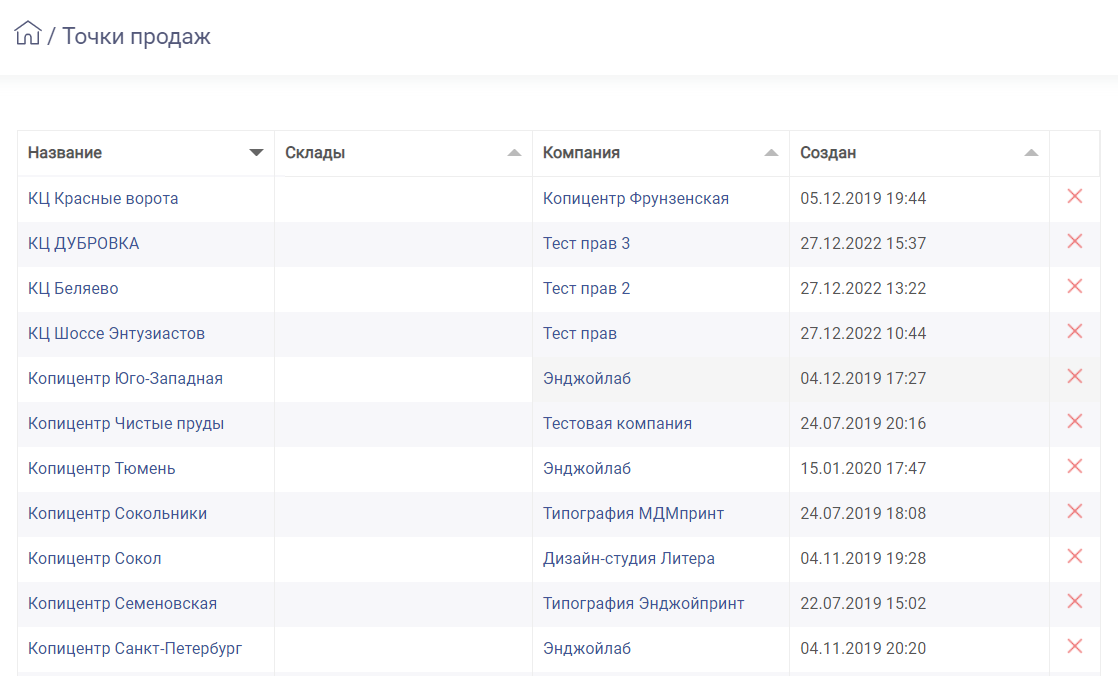1118x676 pixels.
Task: Select date 24.07.2019 18:08
Action: point(863,513)
